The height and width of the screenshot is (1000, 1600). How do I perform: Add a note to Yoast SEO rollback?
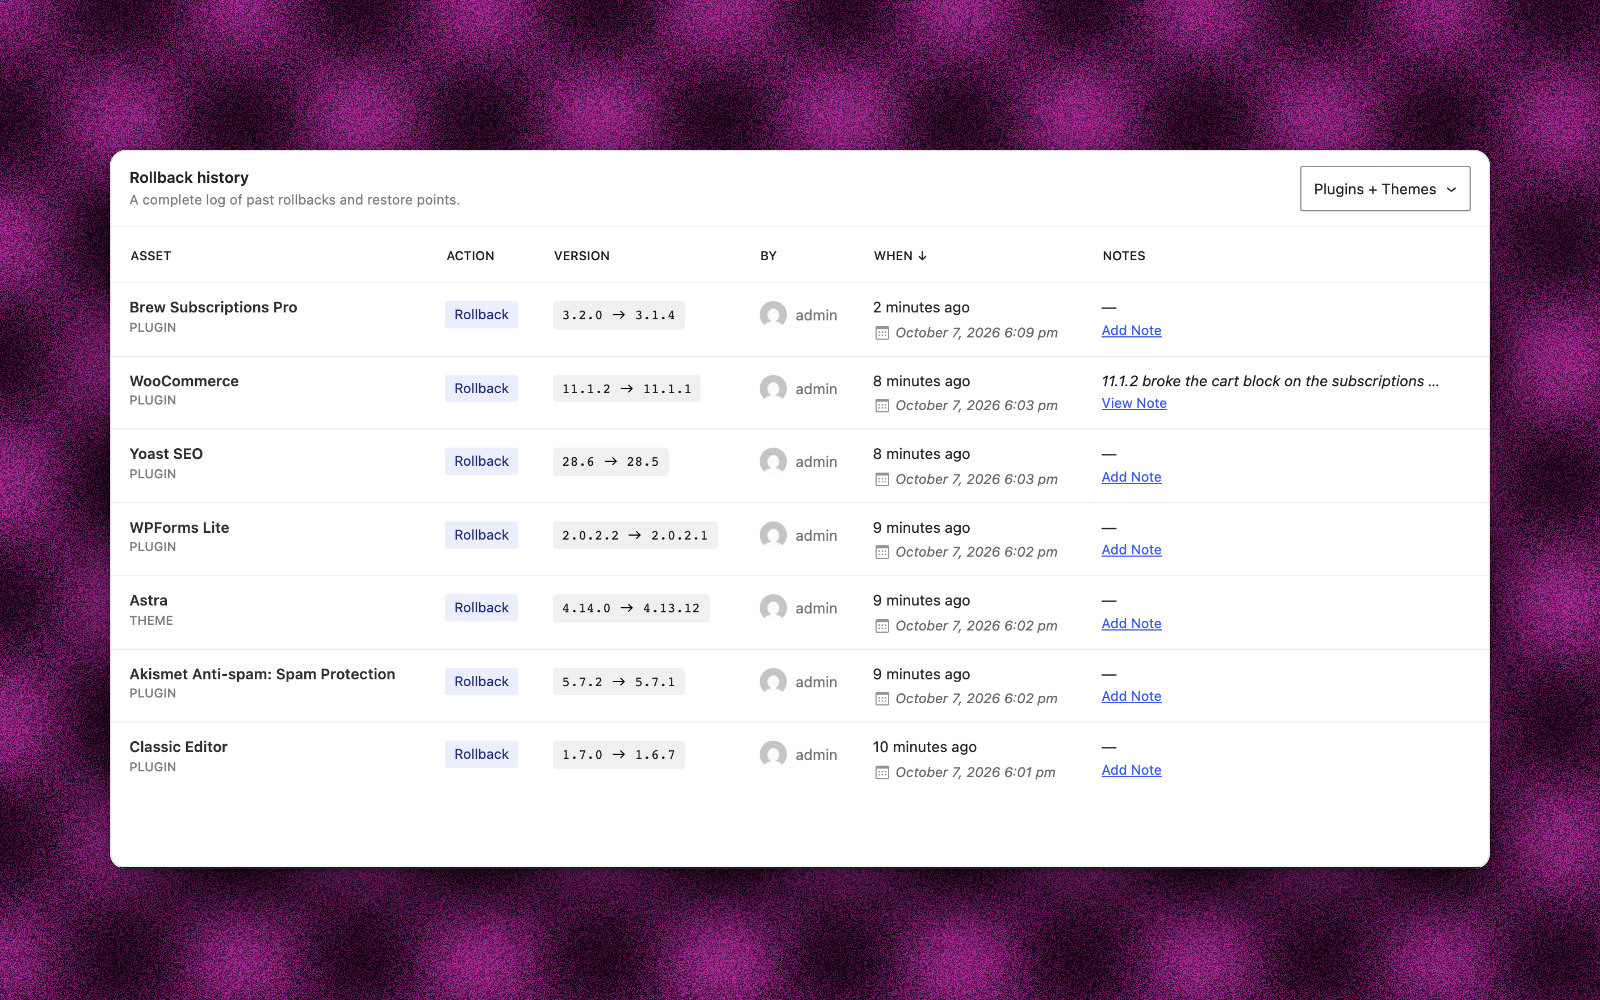(1131, 478)
